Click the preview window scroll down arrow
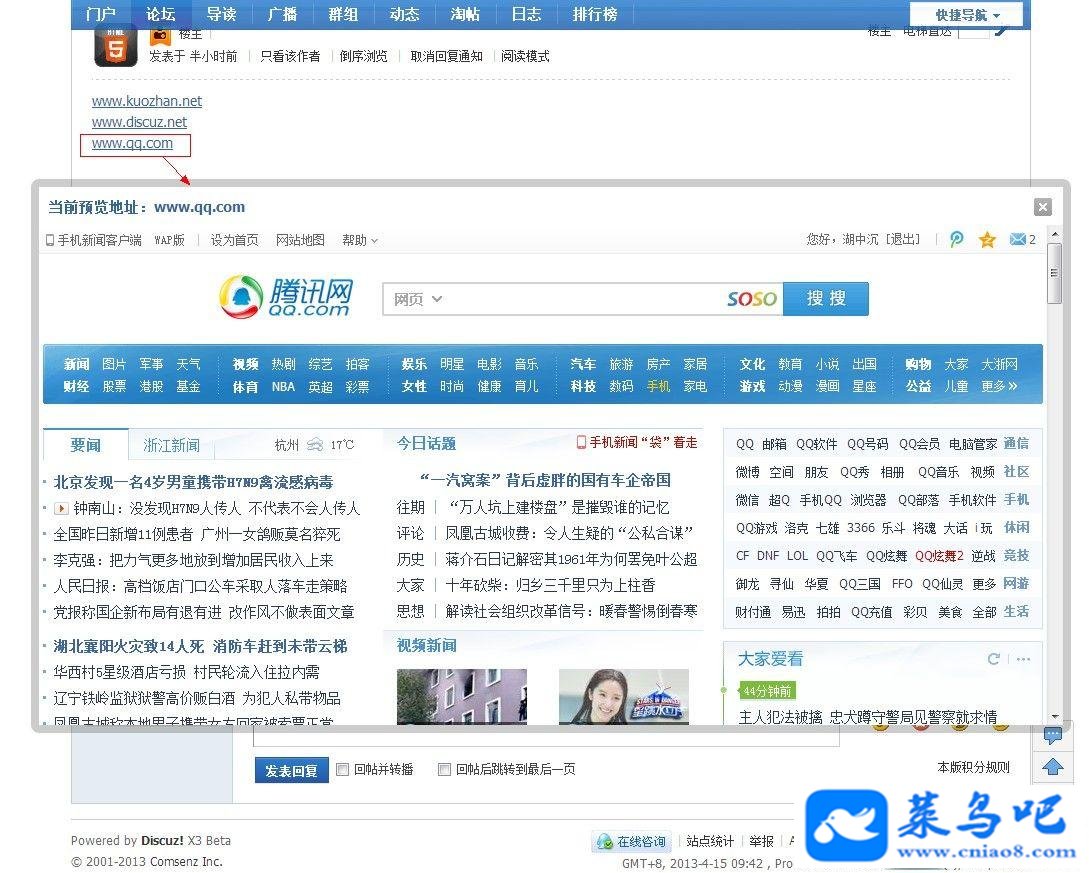This screenshot has width=1089, height=873. (x=1054, y=717)
